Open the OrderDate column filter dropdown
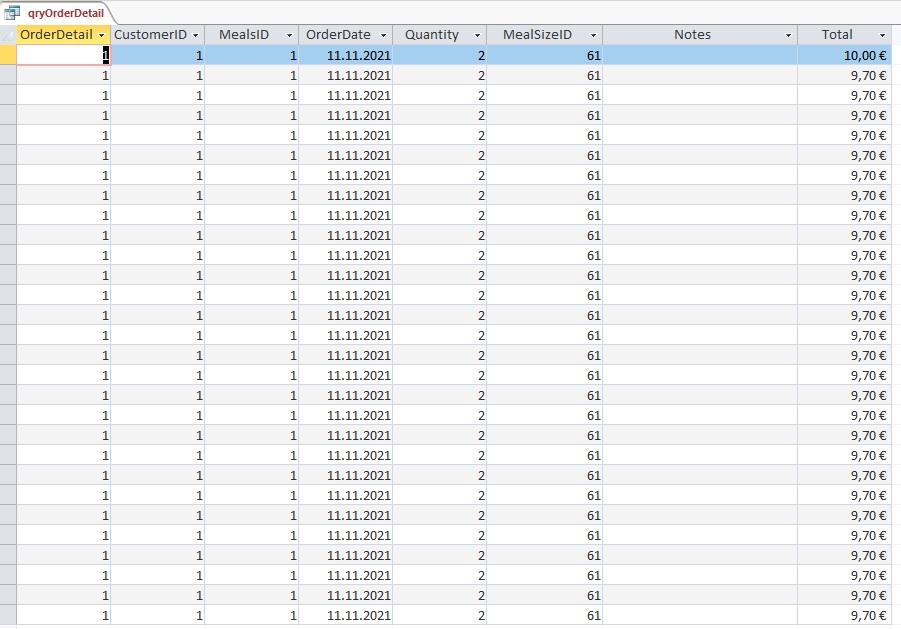The image size is (901, 629). pos(384,35)
